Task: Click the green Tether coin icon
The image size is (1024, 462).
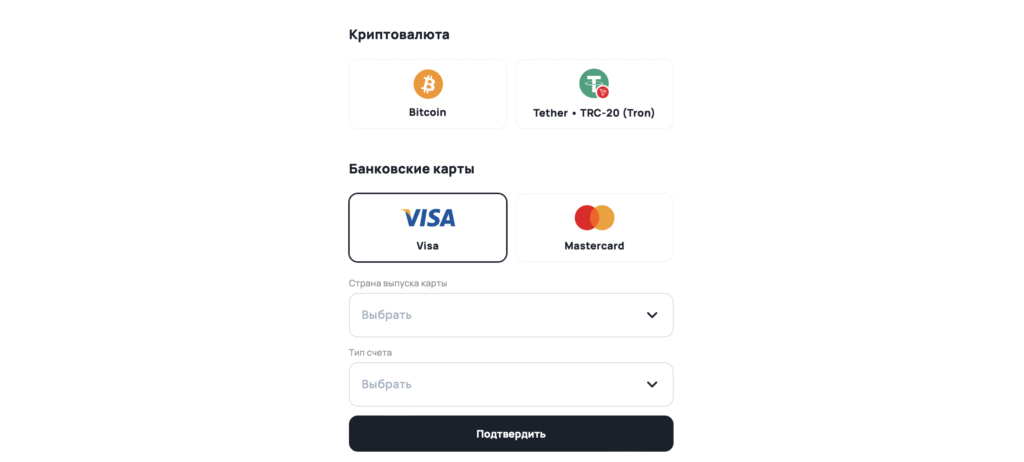Action: (x=592, y=82)
